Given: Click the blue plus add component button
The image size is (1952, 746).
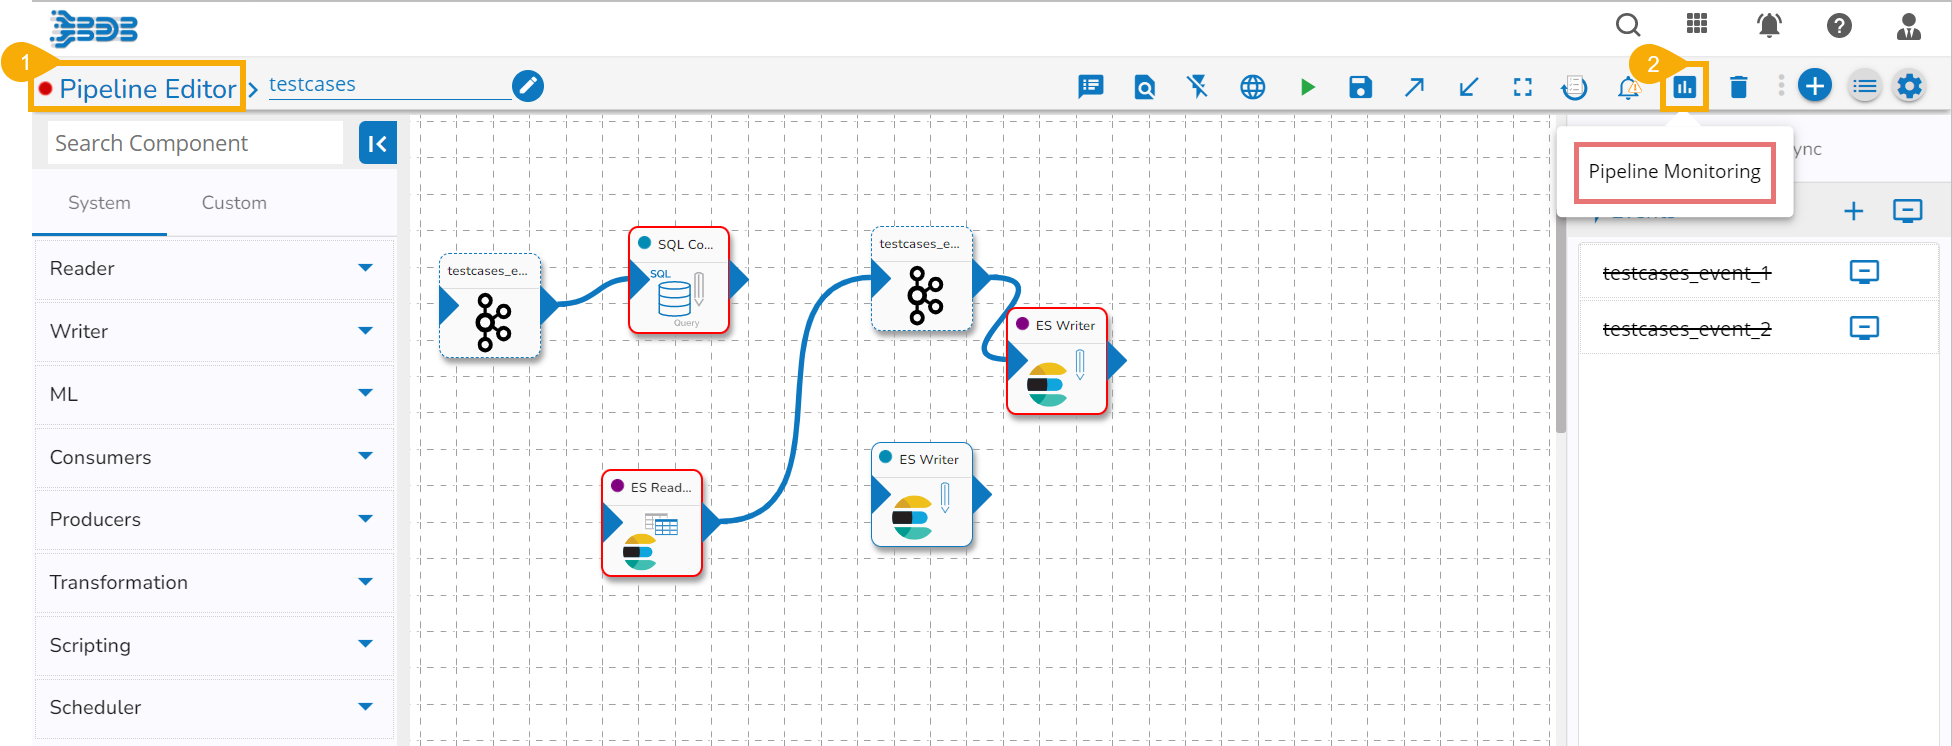Looking at the screenshot, I should pyautogui.click(x=1814, y=86).
